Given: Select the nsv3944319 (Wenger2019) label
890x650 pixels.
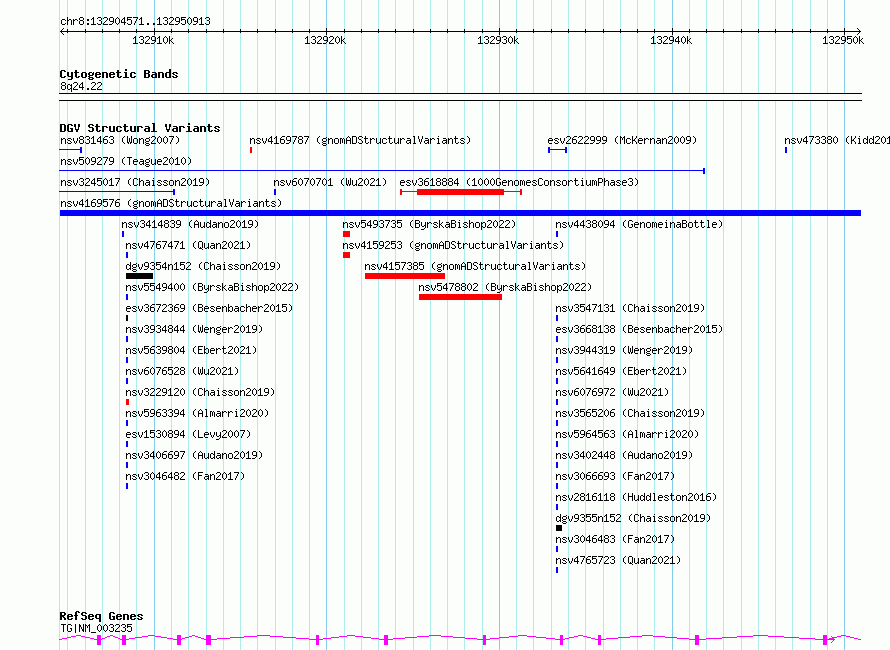Looking at the screenshot, I should 624,350.
